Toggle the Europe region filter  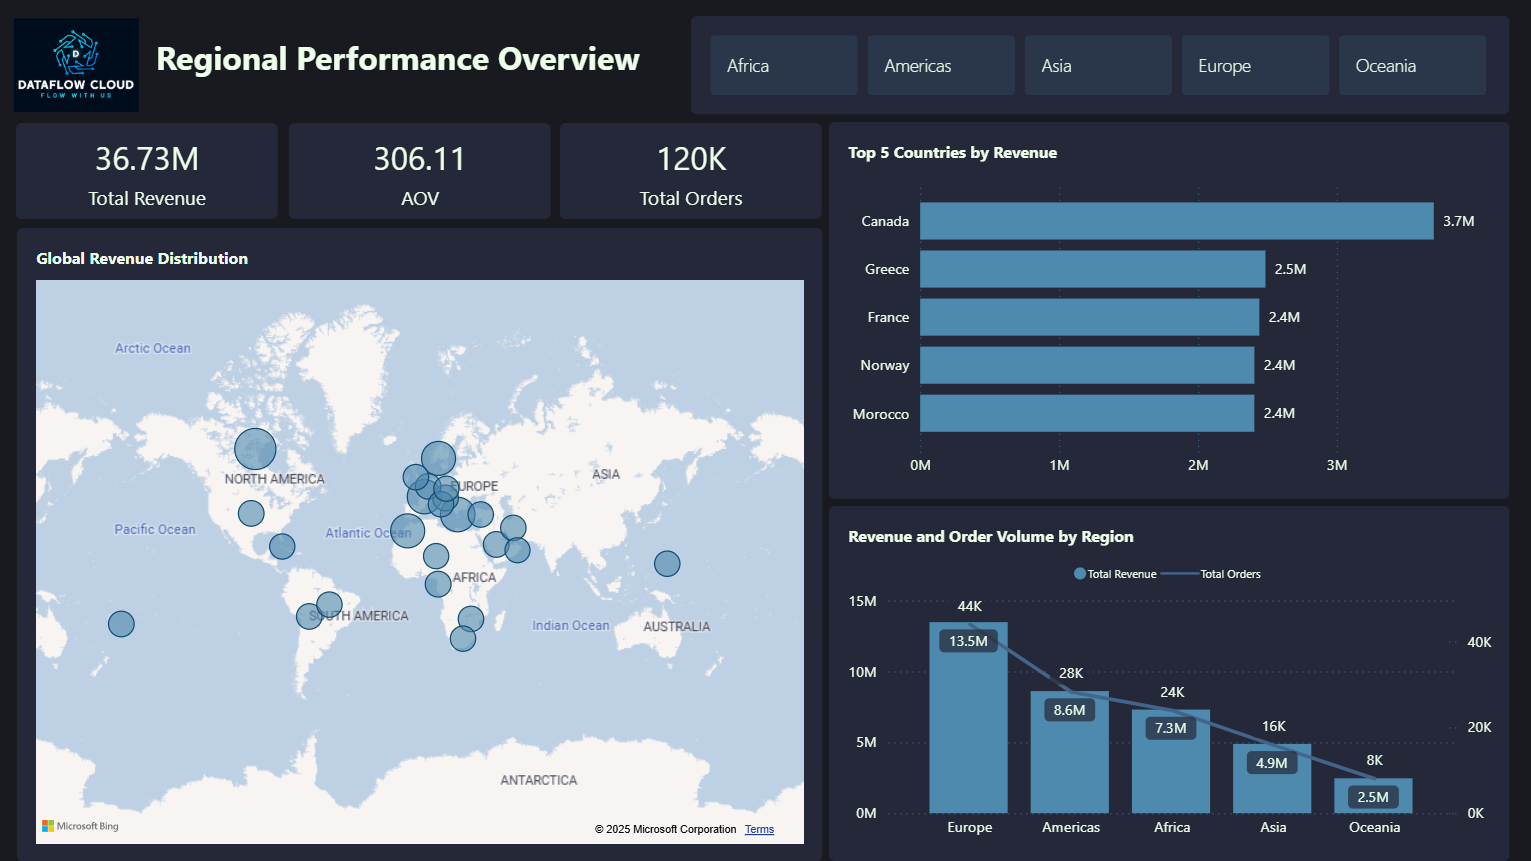(x=1255, y=65)
